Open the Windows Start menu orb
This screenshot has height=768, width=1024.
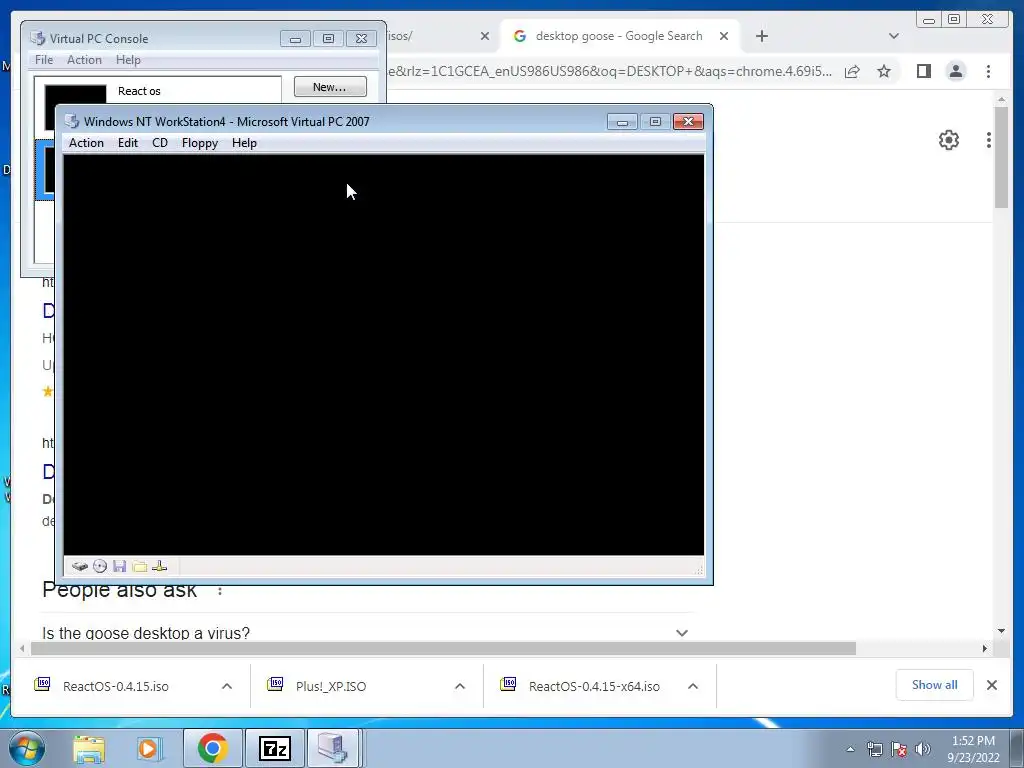click(27, 748)
